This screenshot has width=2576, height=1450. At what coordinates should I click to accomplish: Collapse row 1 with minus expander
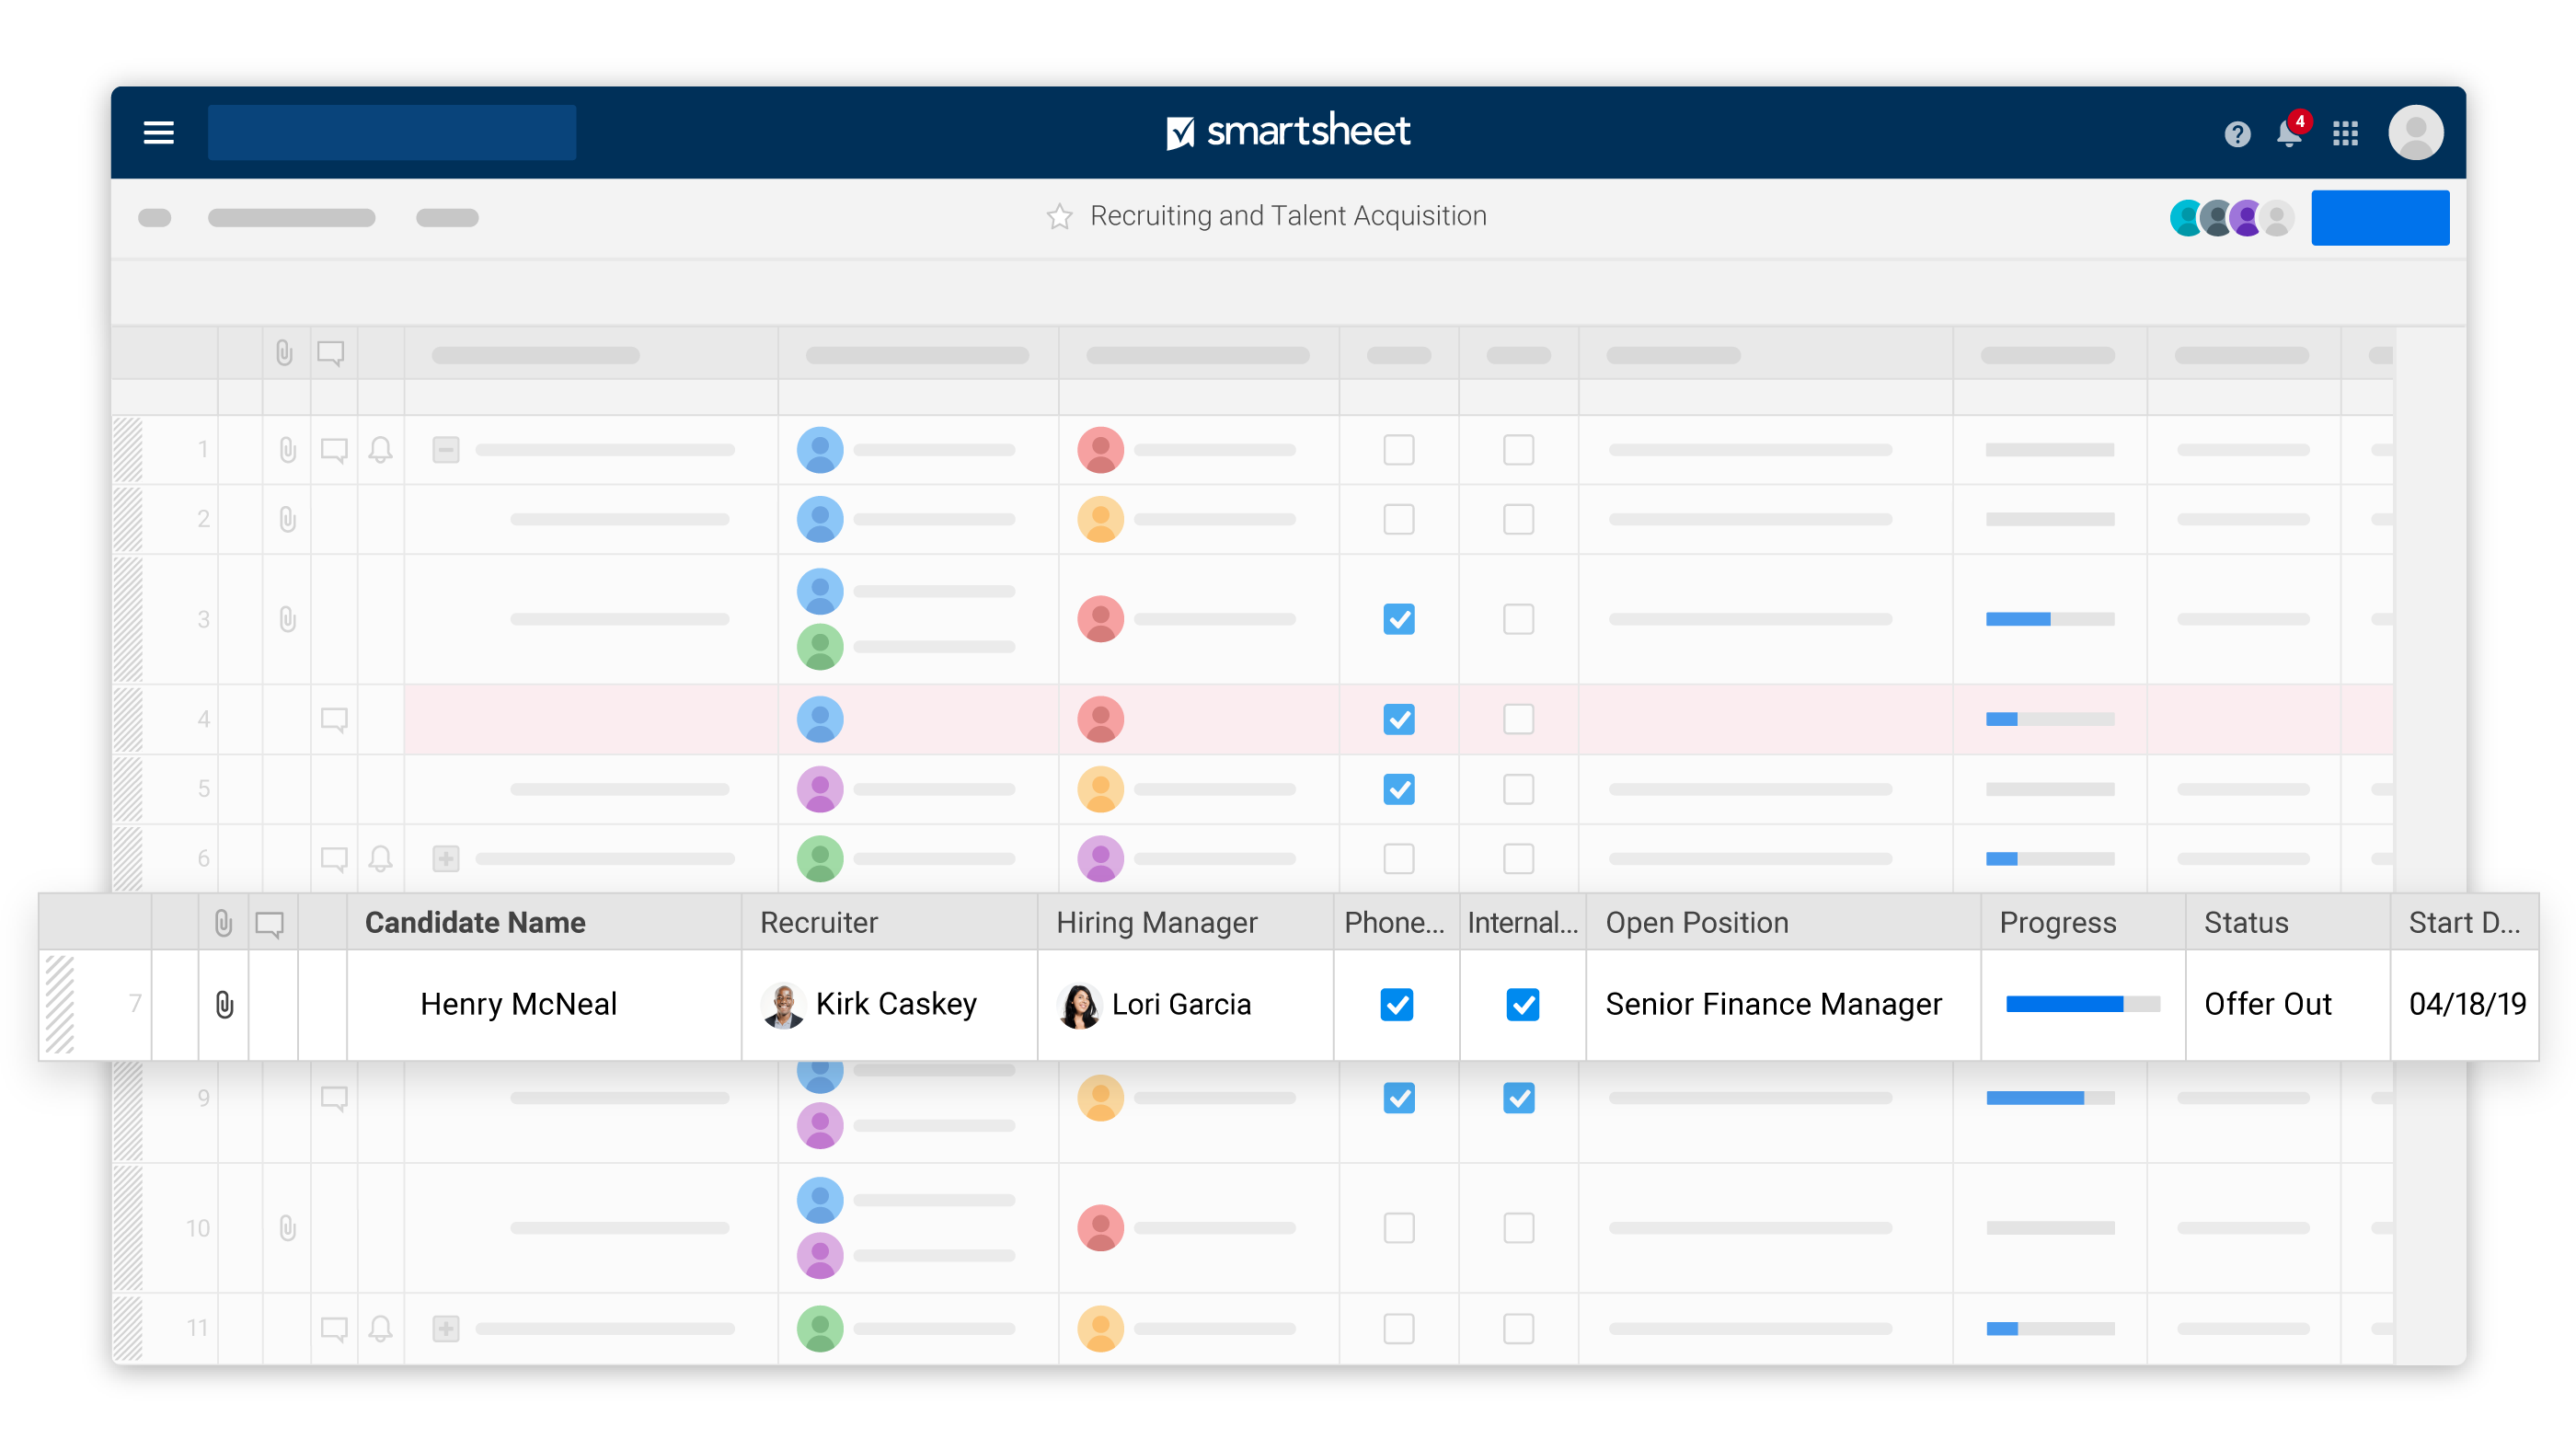(x=446, y=450)
